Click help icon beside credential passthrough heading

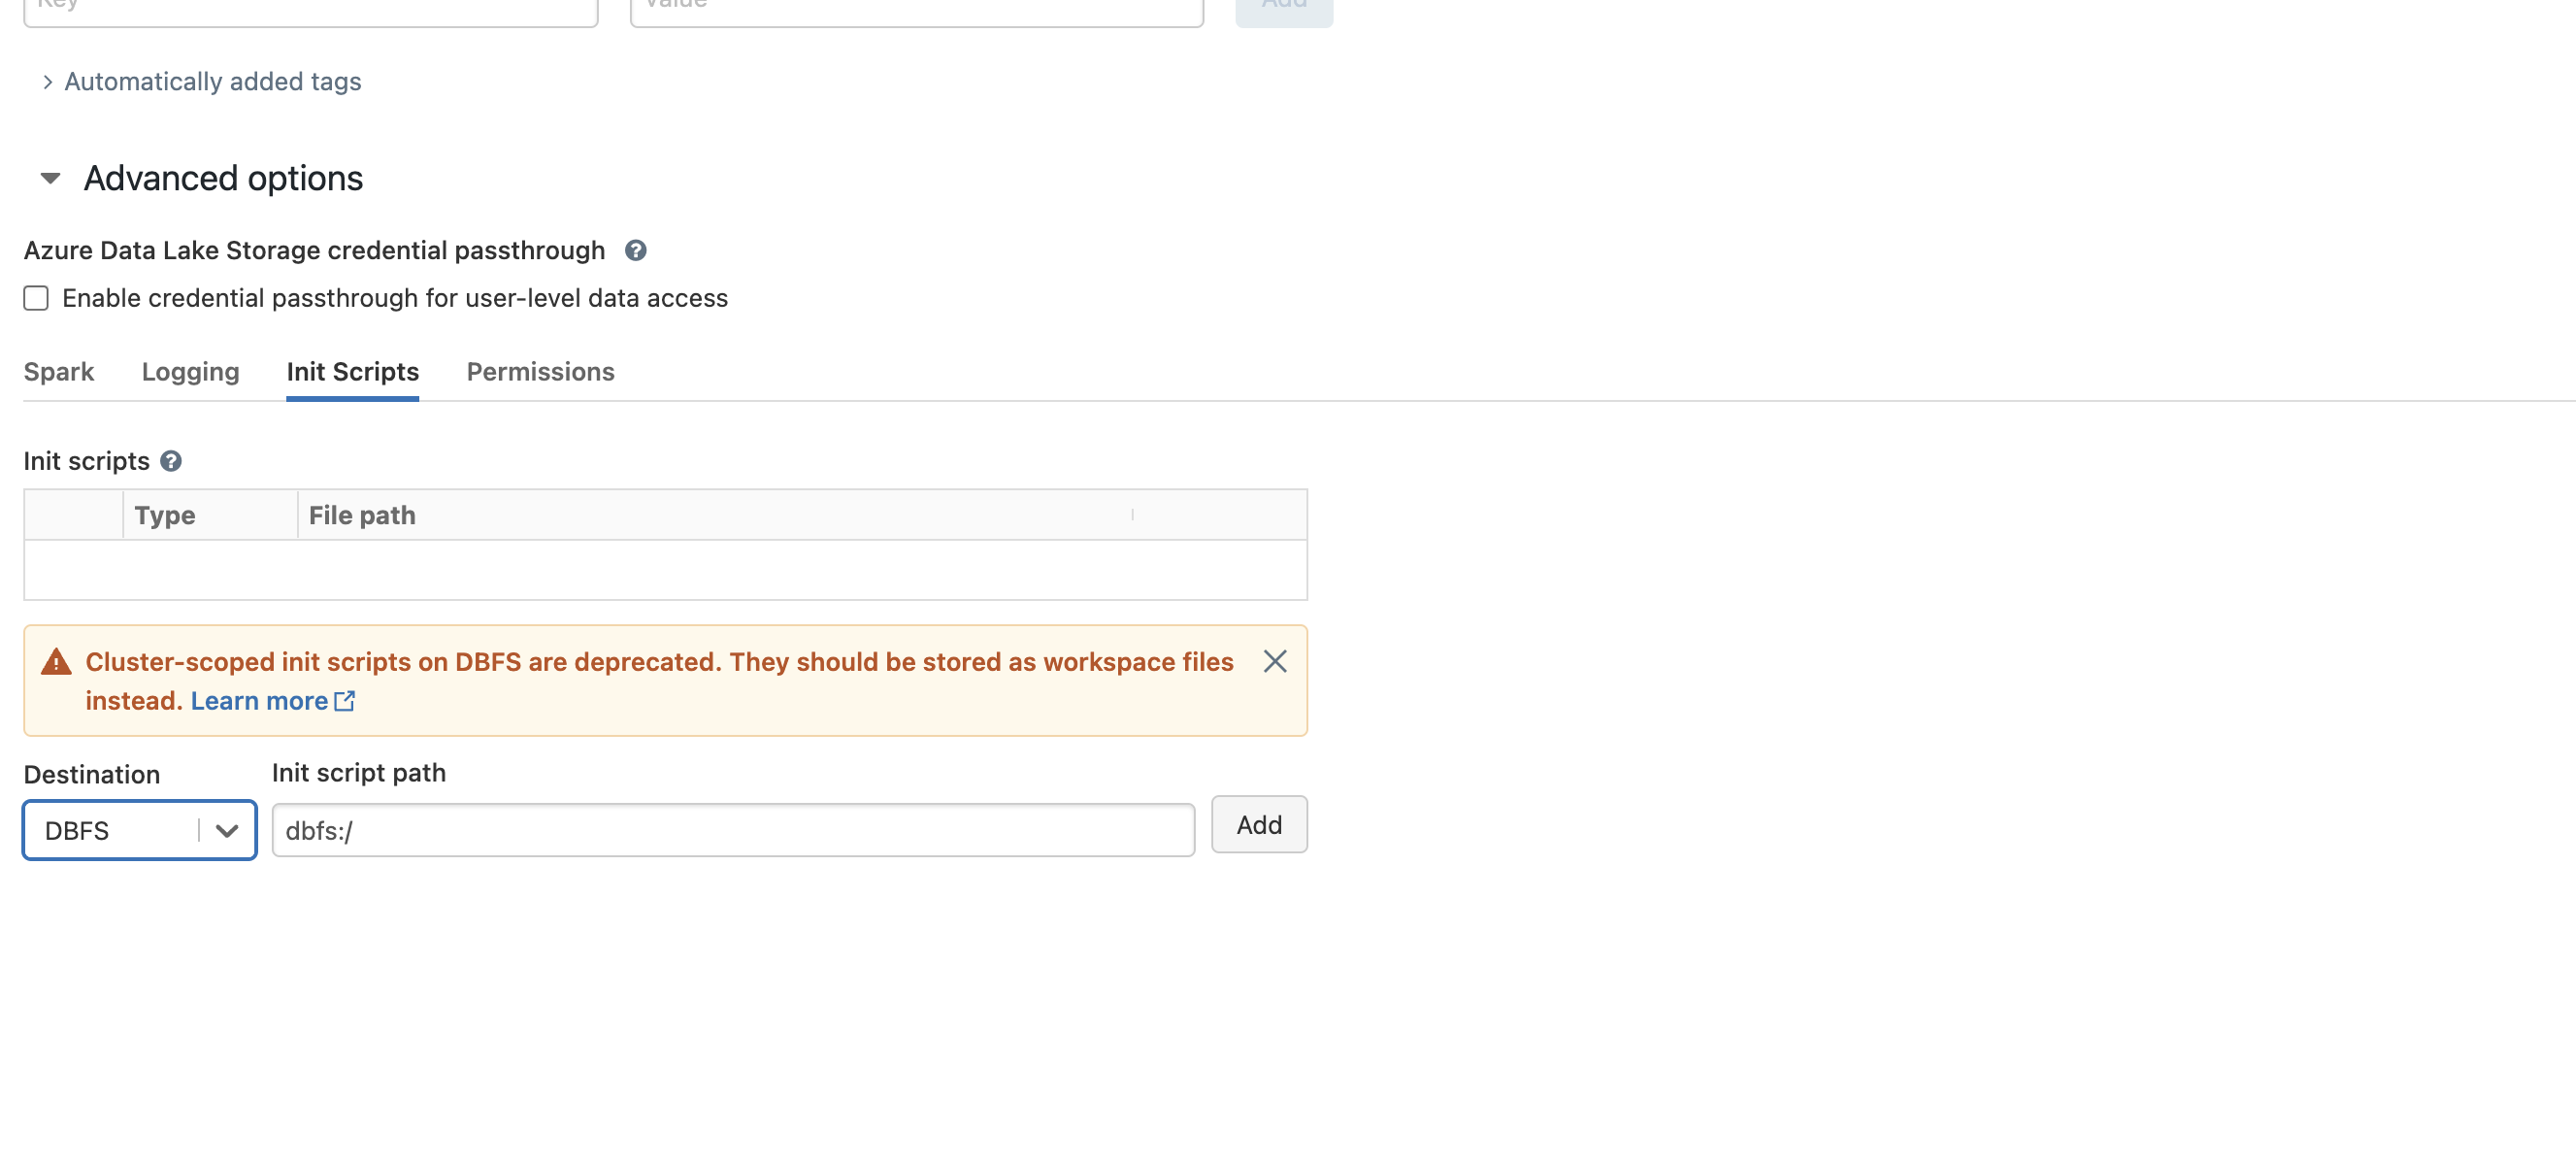point(635,250)
